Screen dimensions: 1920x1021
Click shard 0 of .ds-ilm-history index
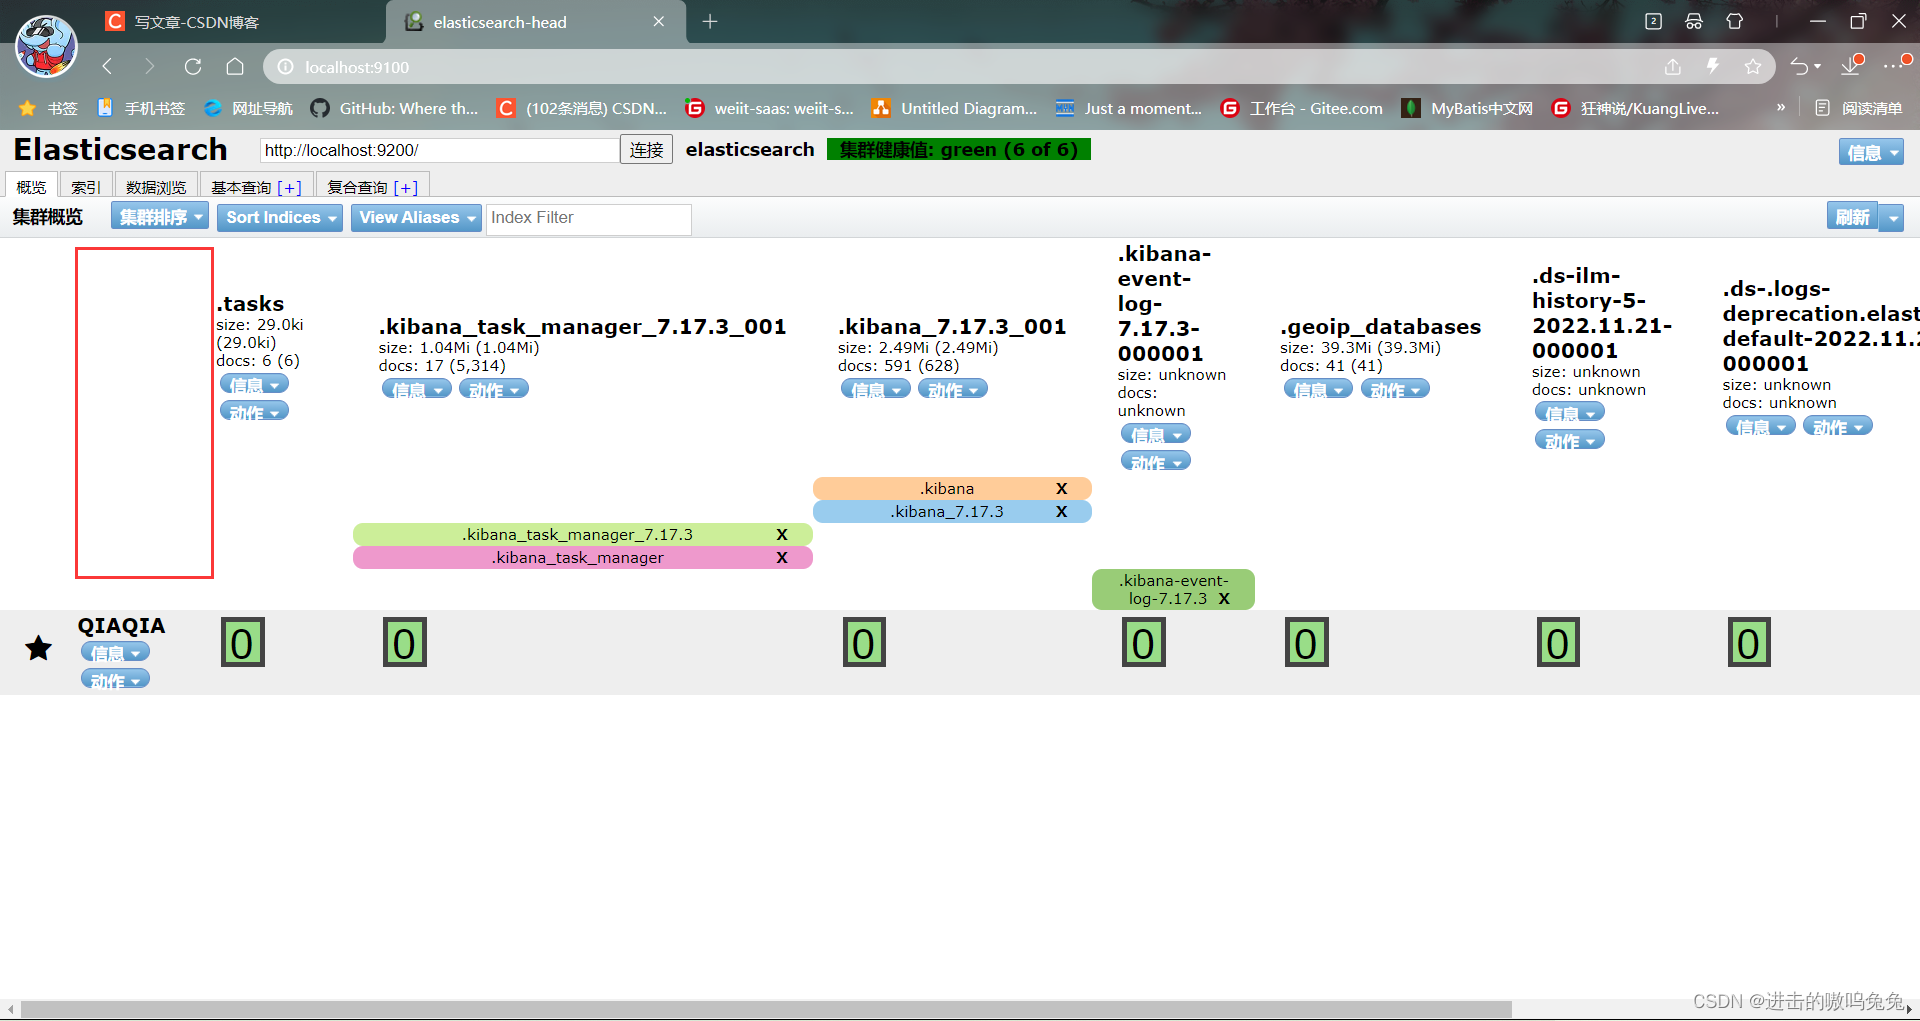[1558, 643]
